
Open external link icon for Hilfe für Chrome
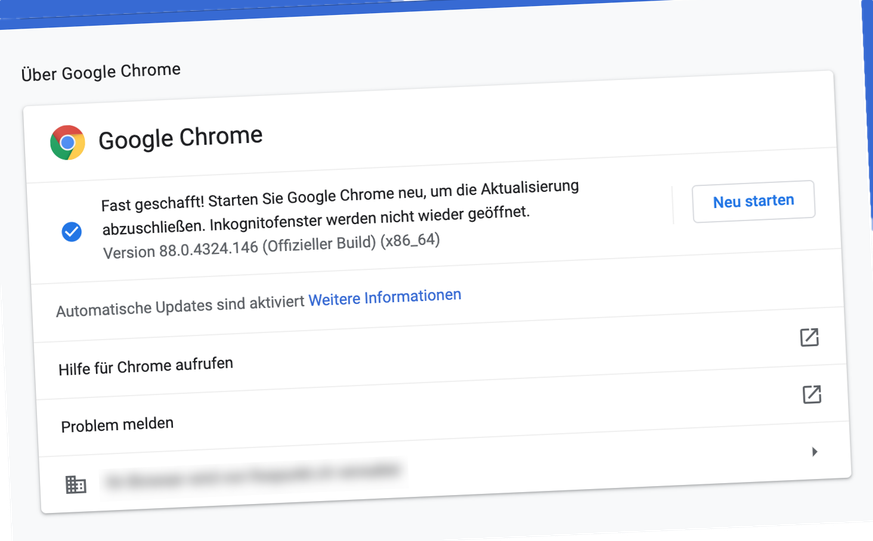tap(809, 337)
